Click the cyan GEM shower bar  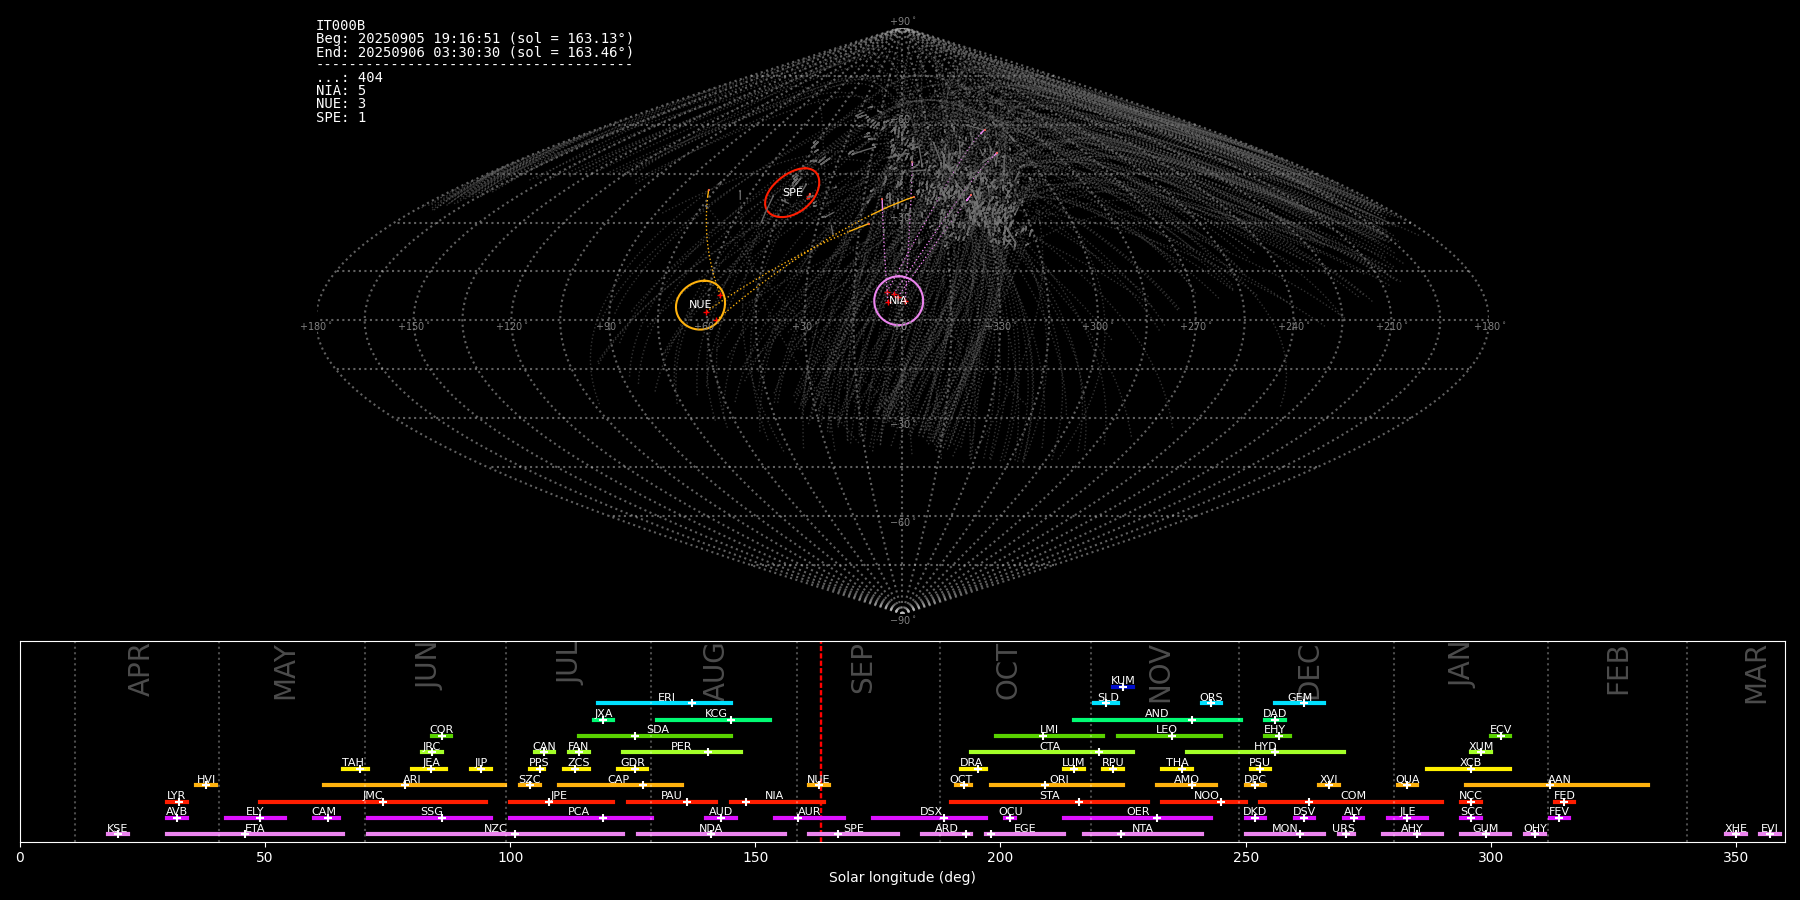coord(1299,703)
